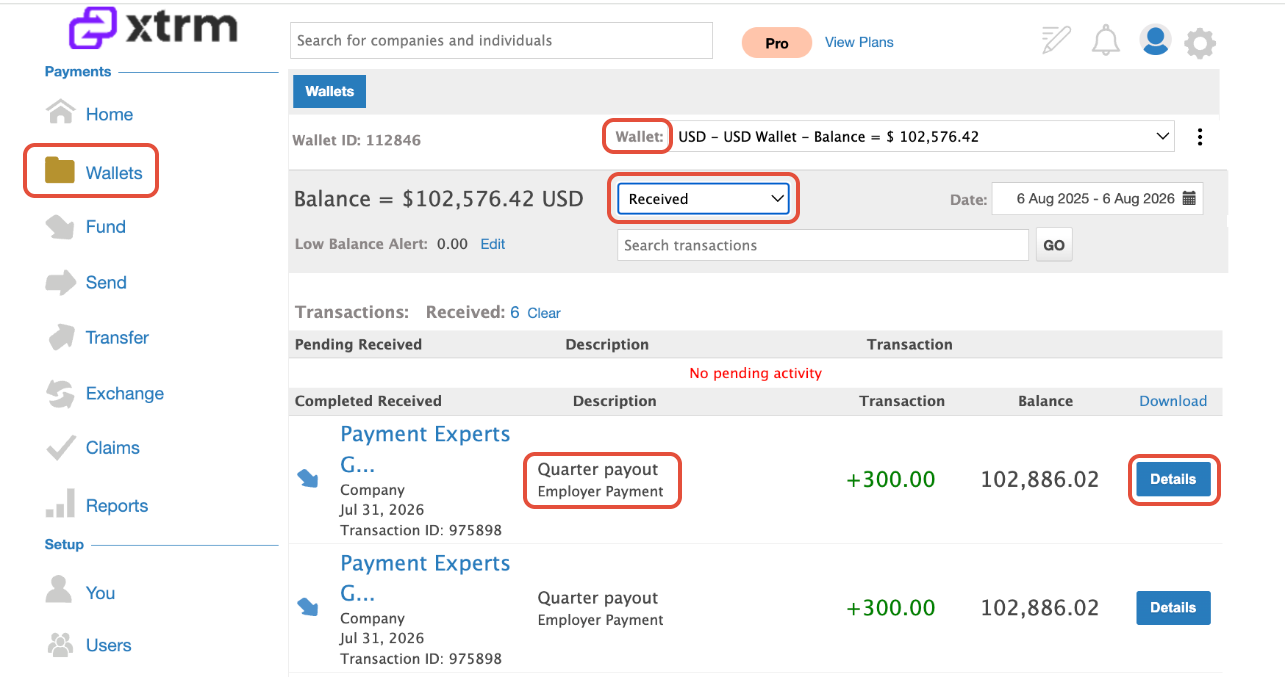Open second Payment Experts company link
The width and height of the screenshot is (1285, 677).
coord(425,578)
